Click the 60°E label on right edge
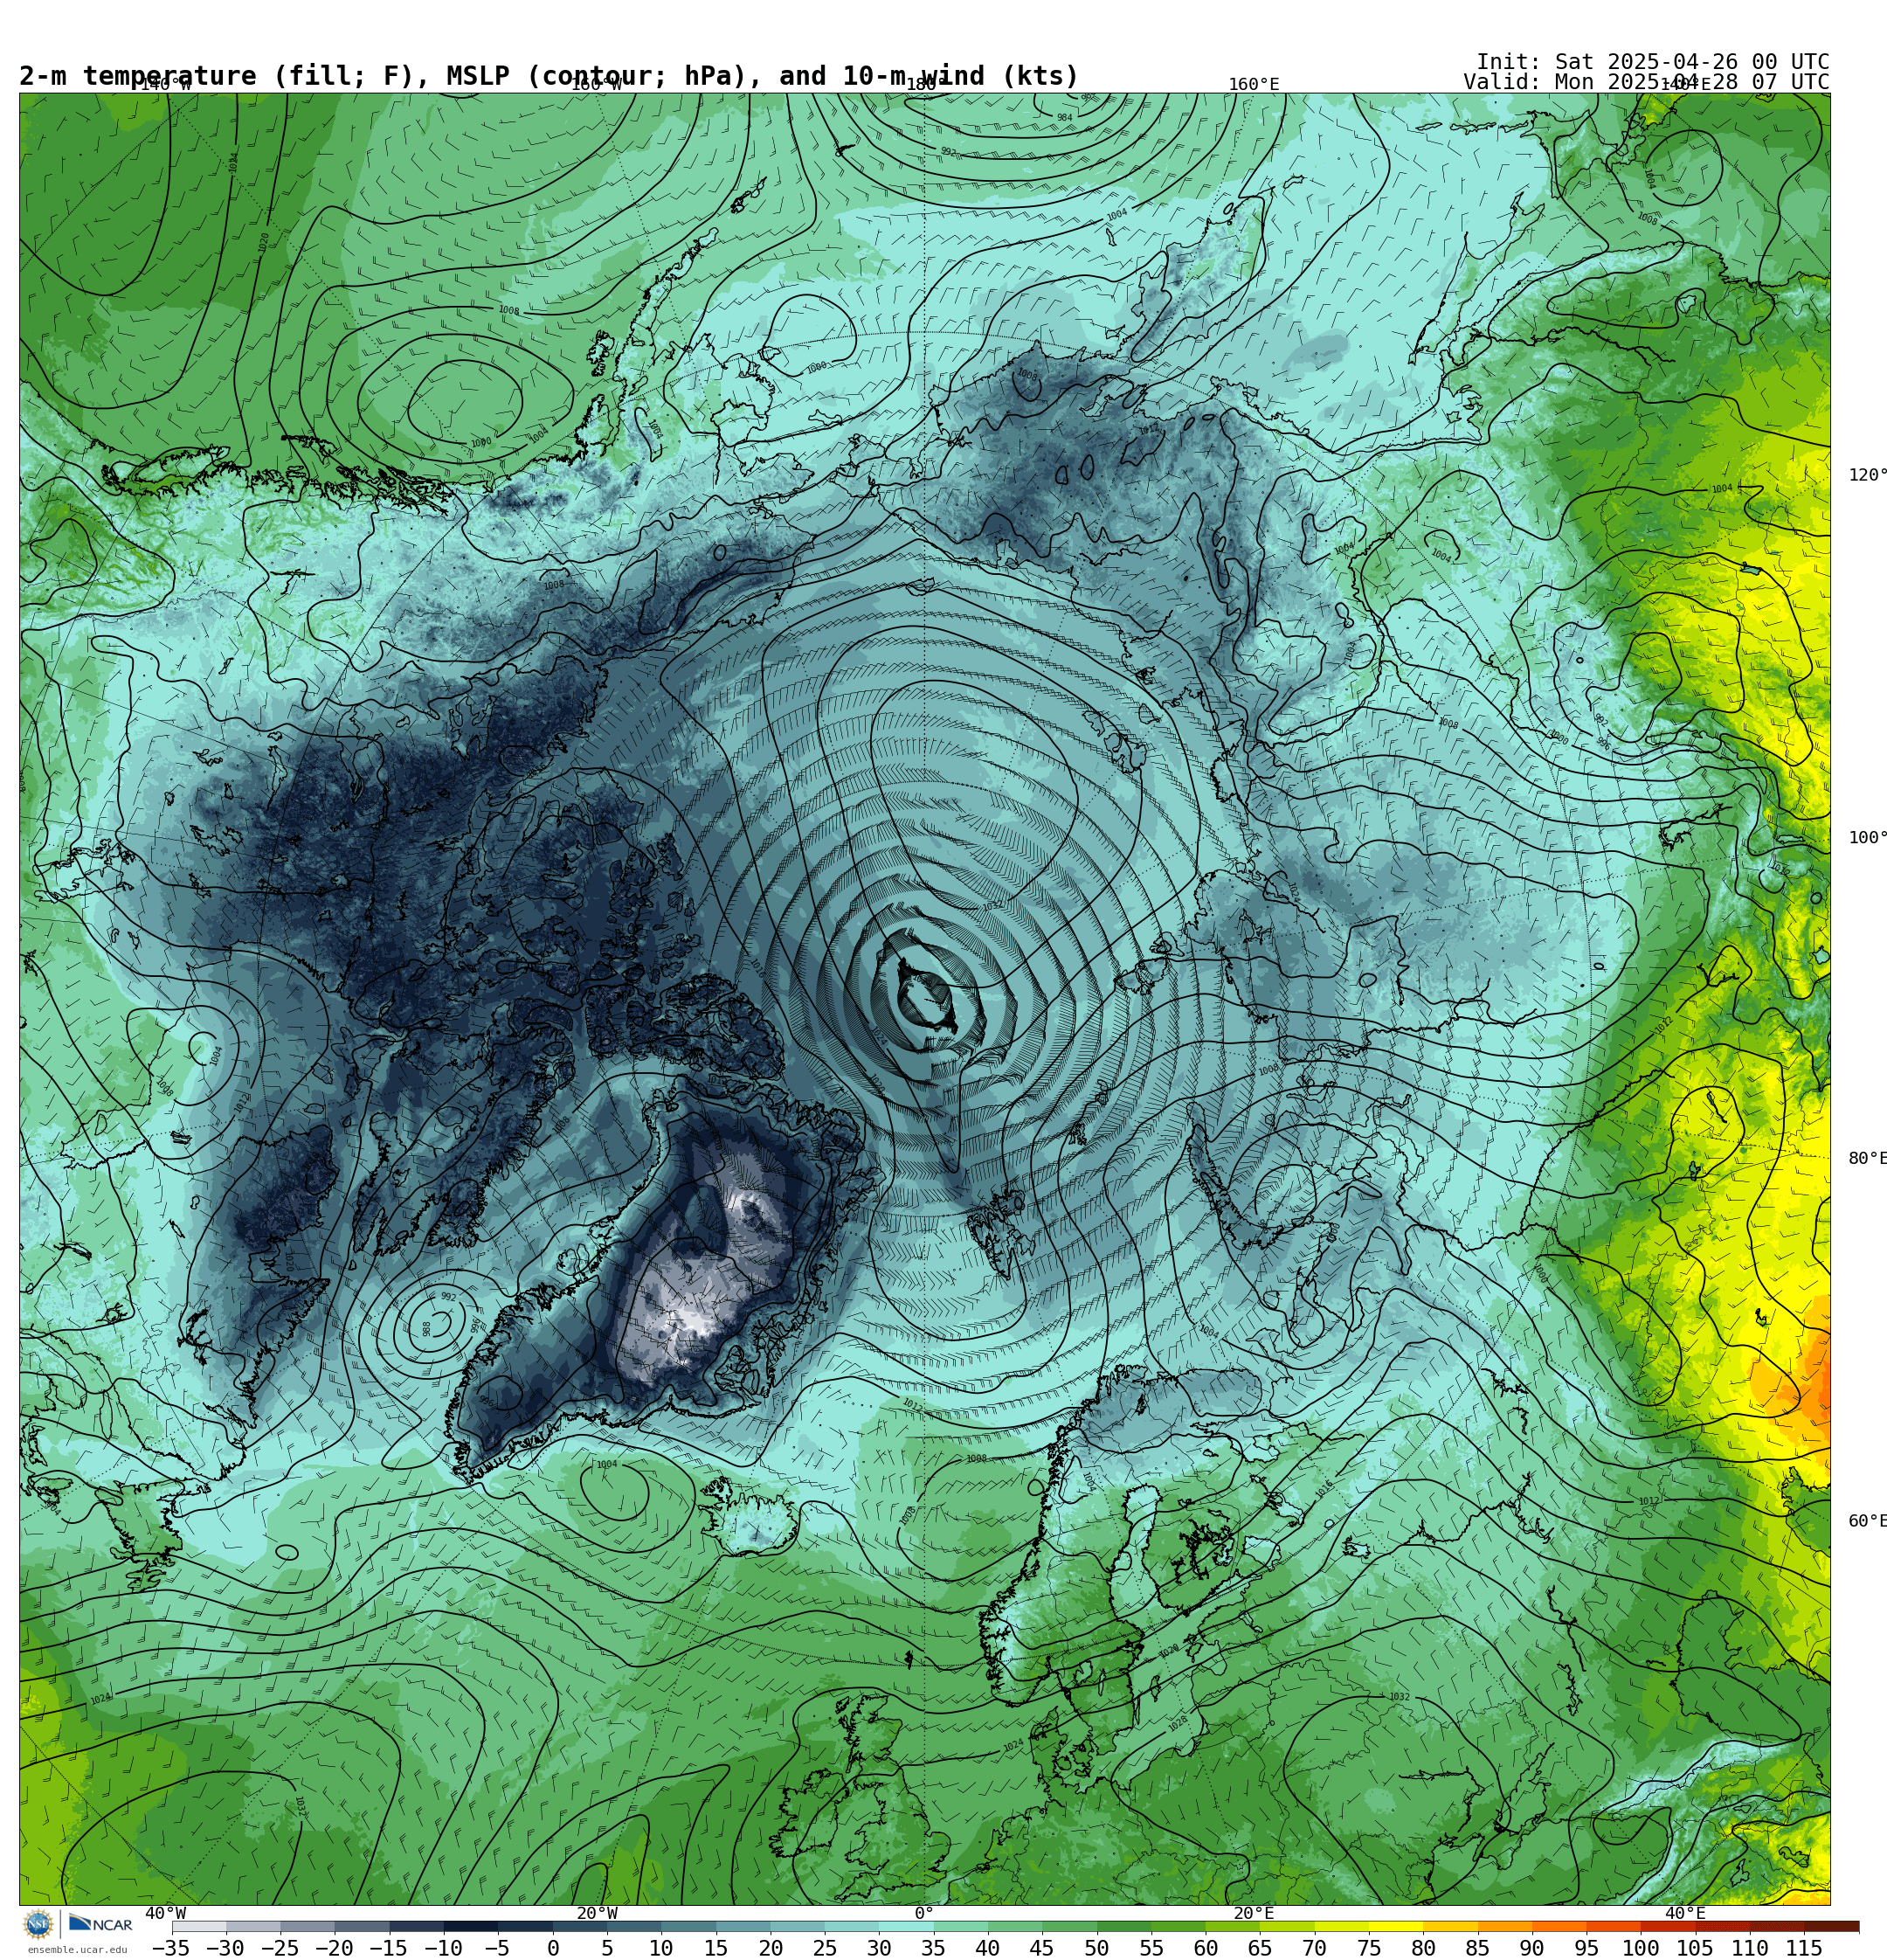This screenshot has width=1887, height=1960. pos(1867,1521)
